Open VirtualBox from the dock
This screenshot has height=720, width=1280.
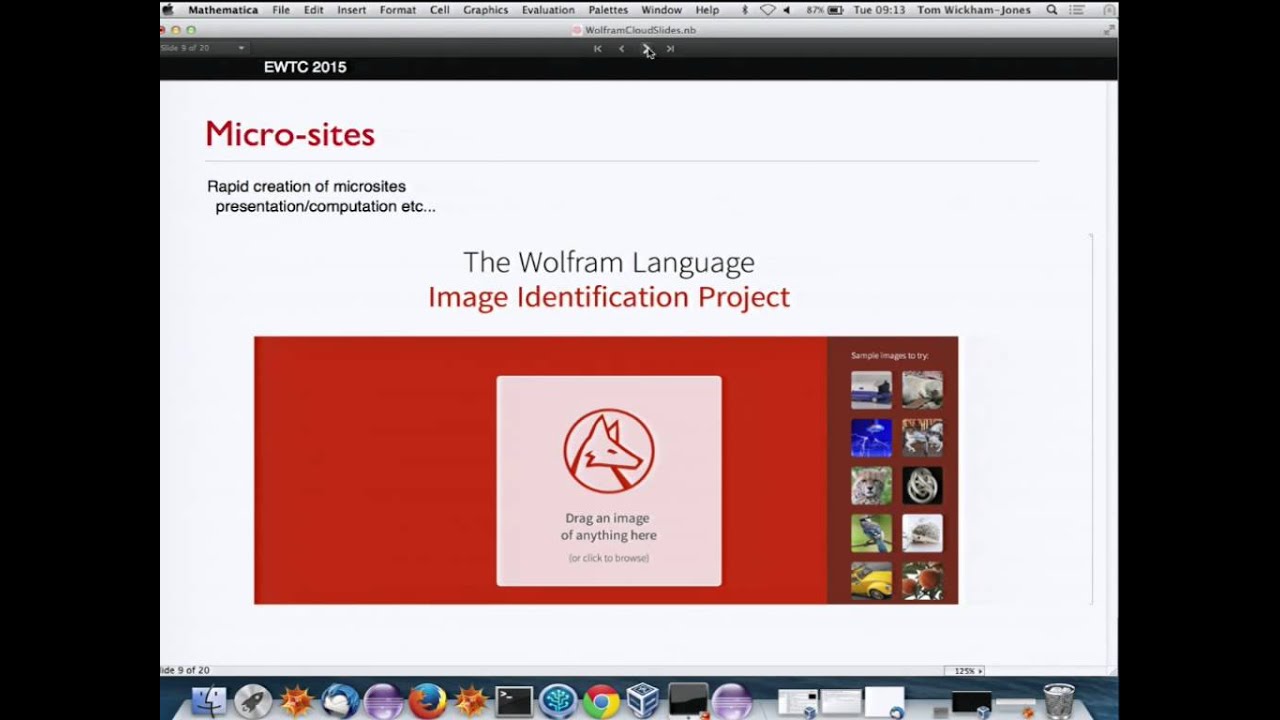pos(644,701)
